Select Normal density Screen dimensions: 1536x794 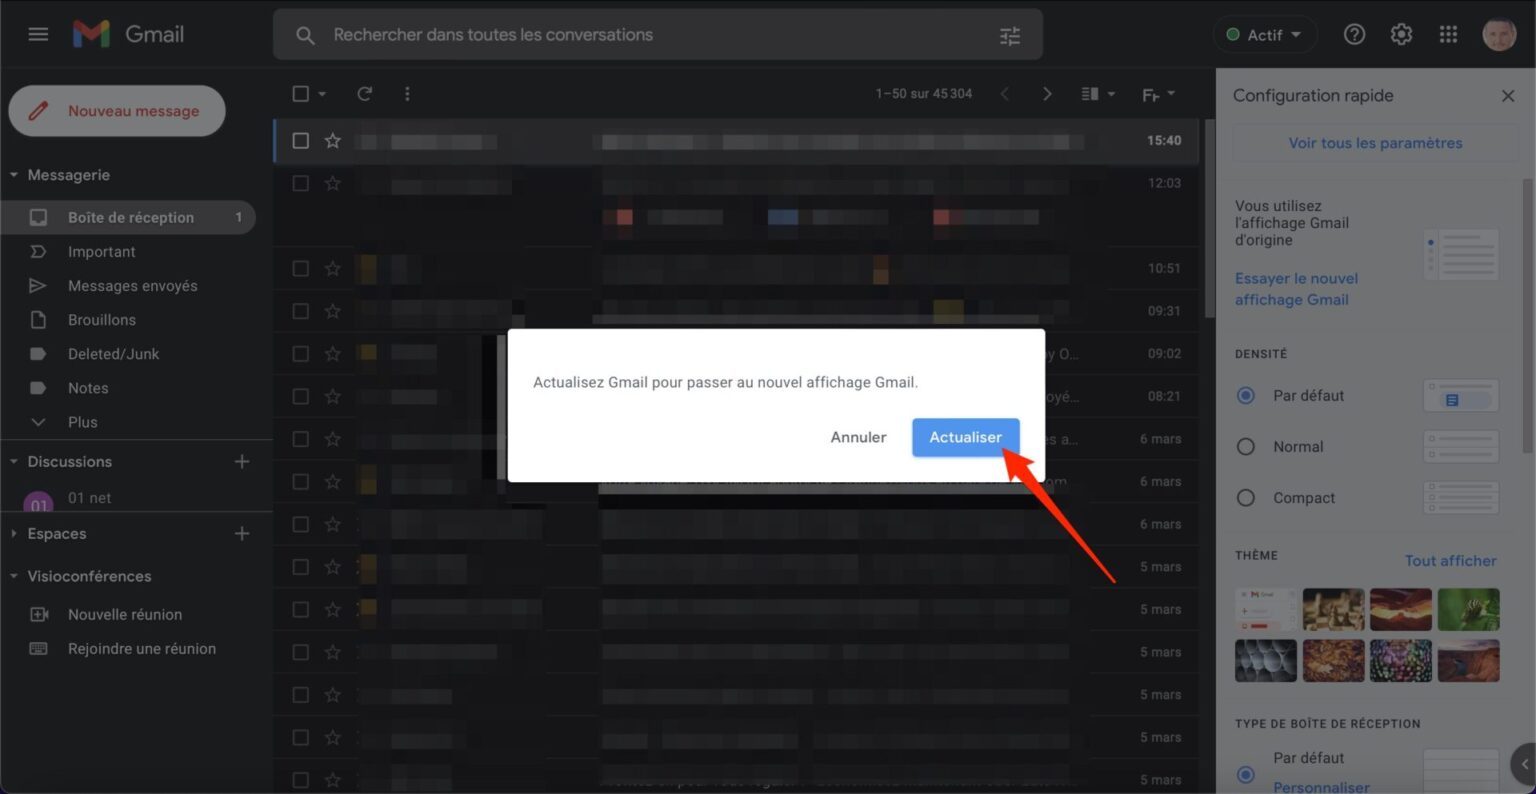(1245, 446)
